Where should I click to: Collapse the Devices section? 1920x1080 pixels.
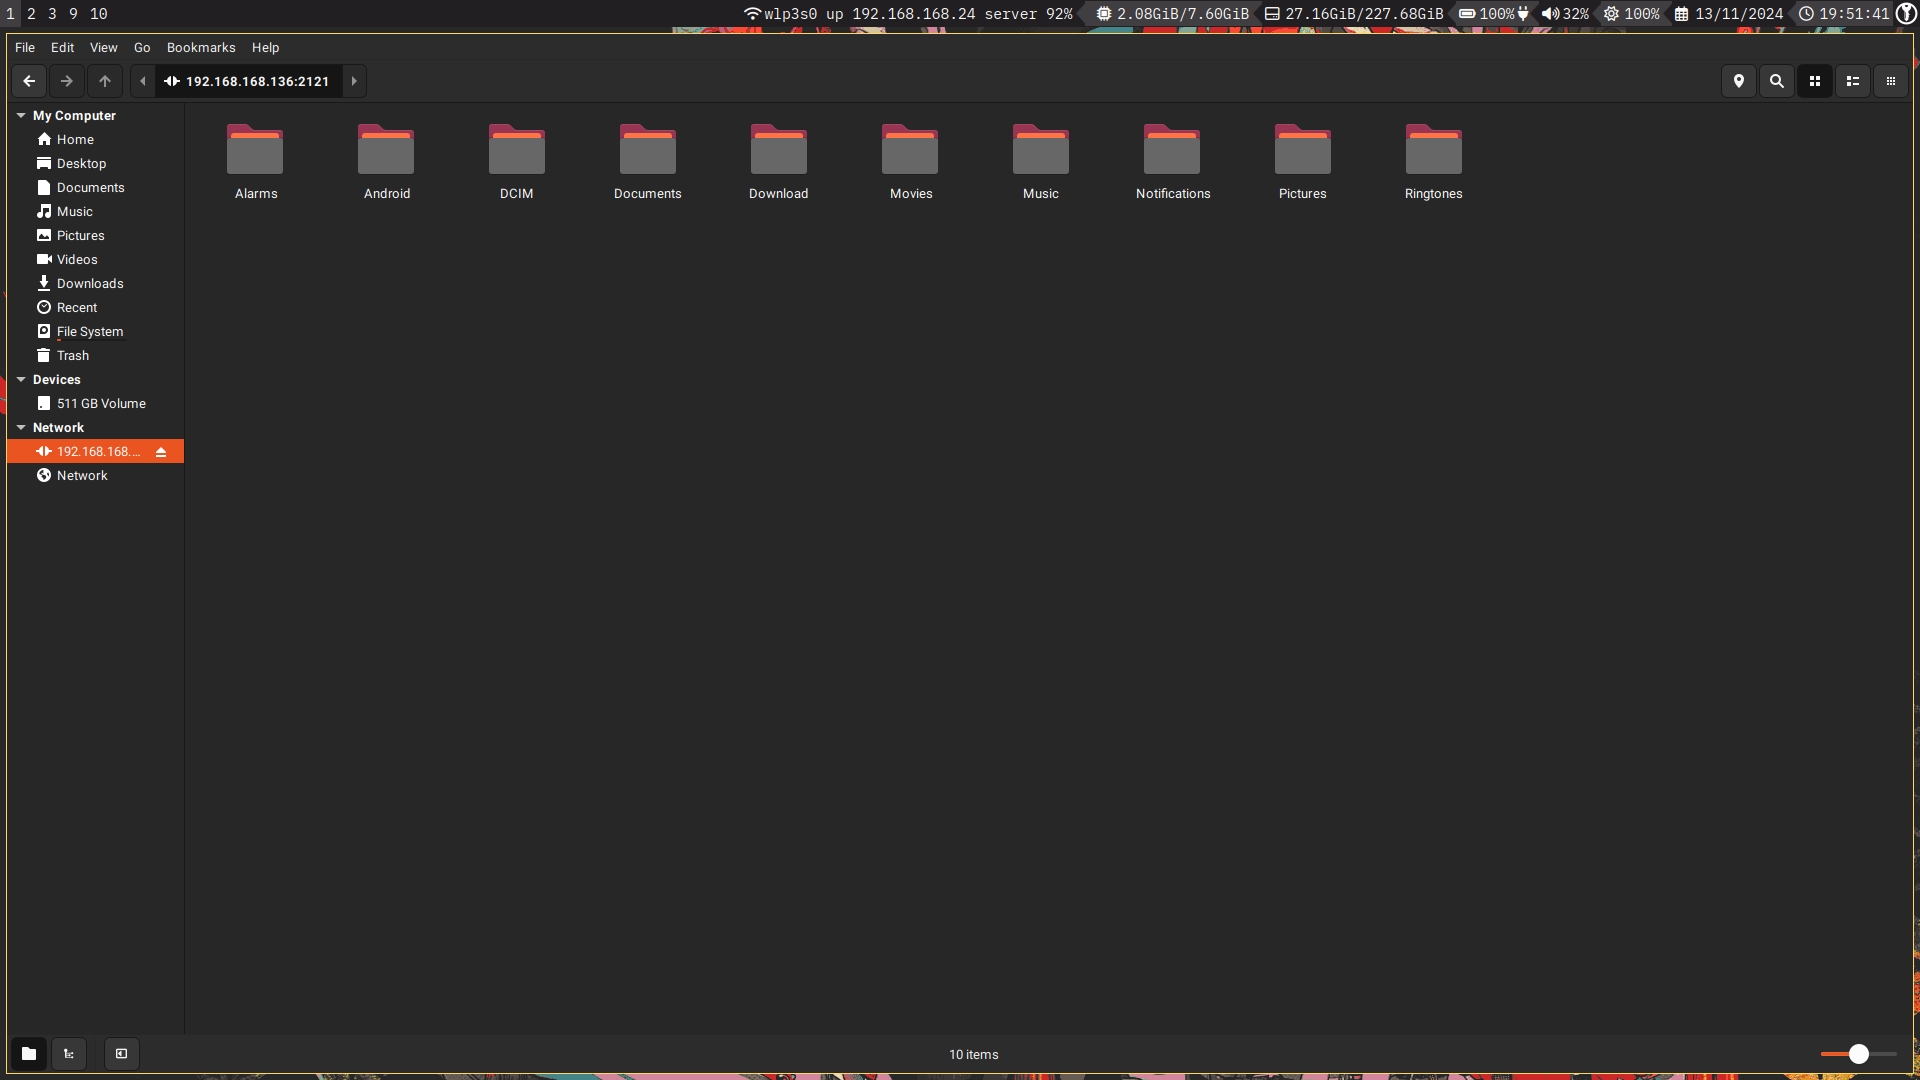coord(21,379)
